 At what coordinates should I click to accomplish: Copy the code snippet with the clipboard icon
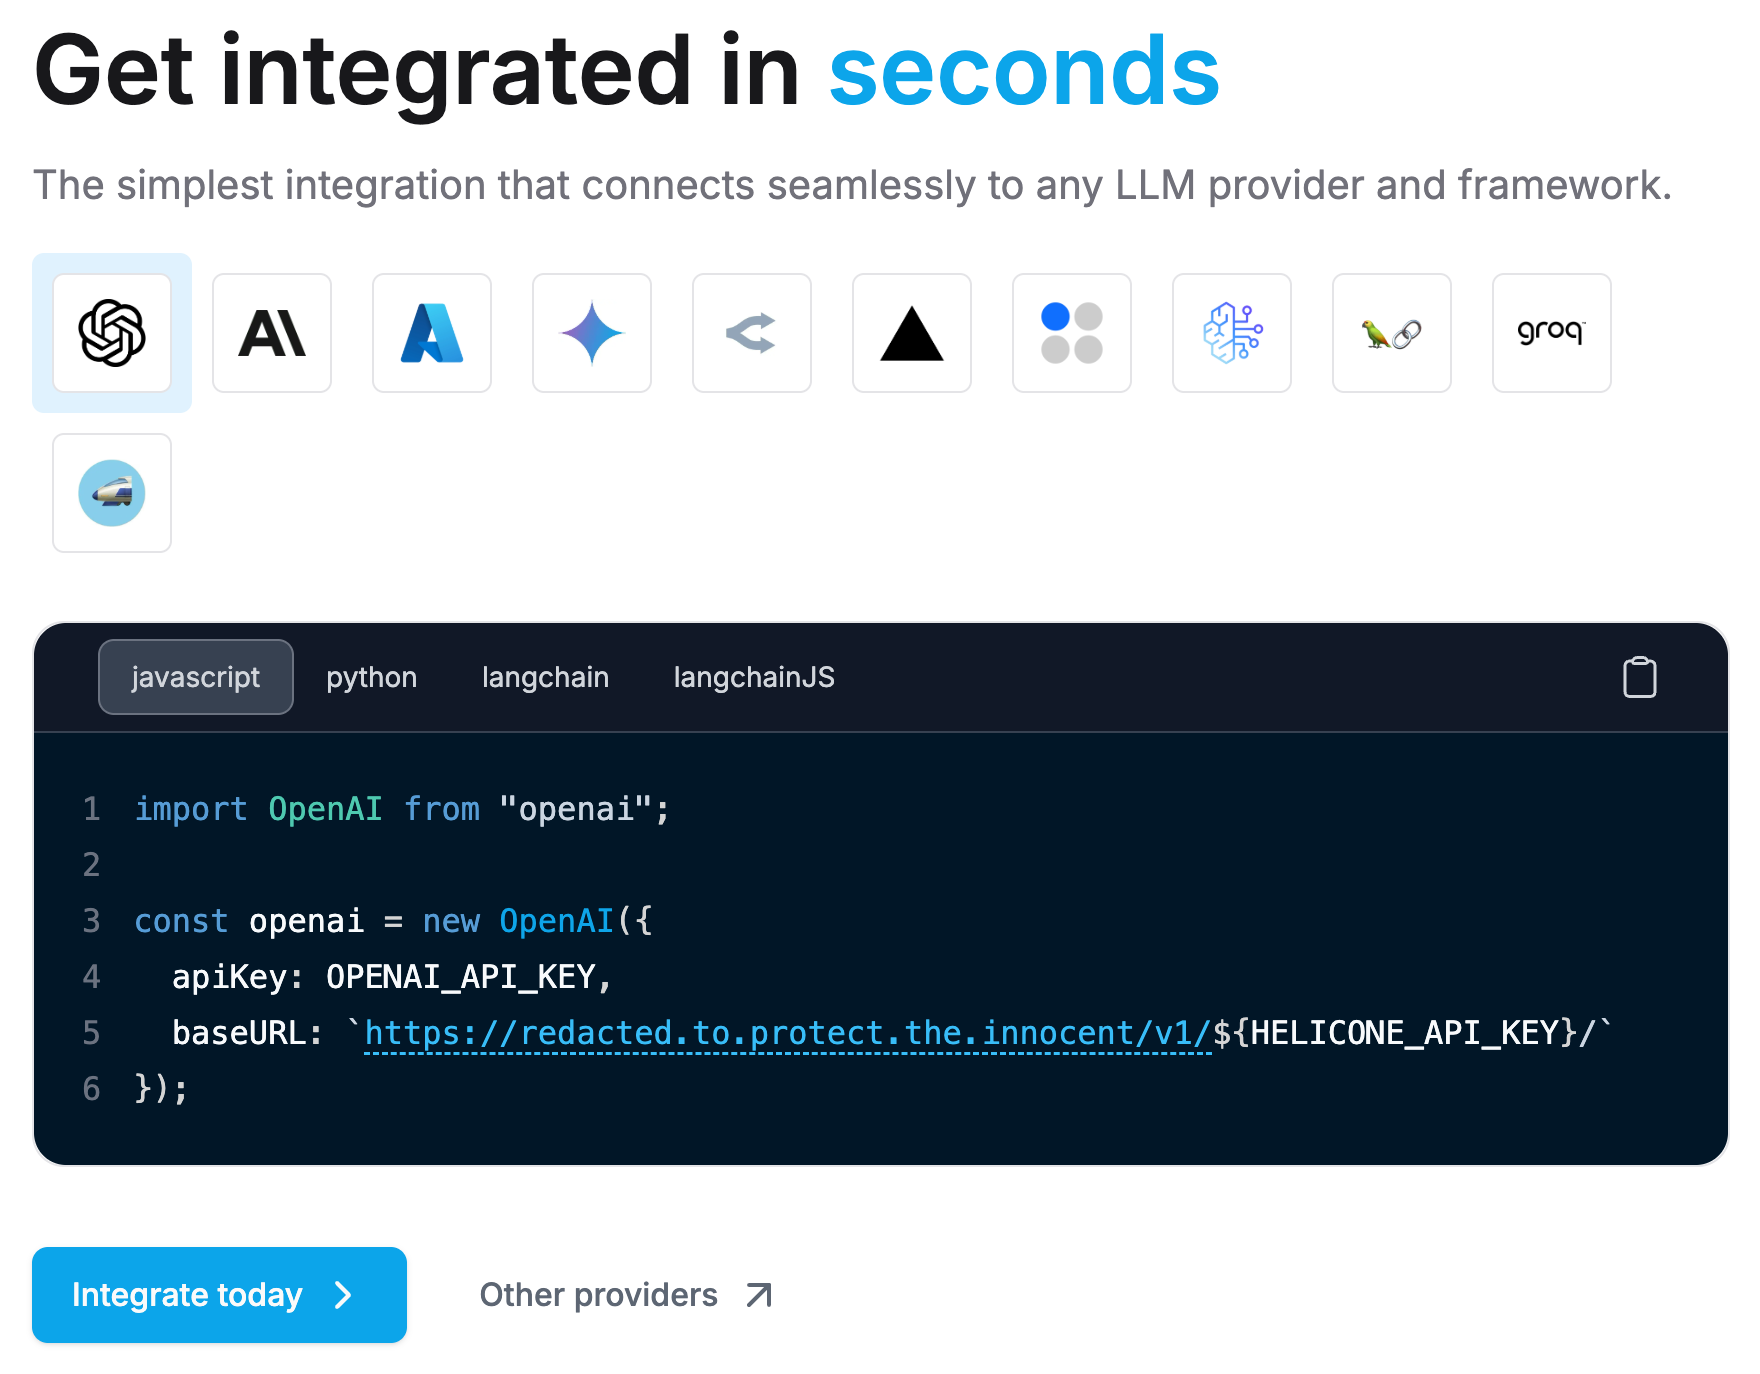pyautogui.click(x=1640, y=677)
